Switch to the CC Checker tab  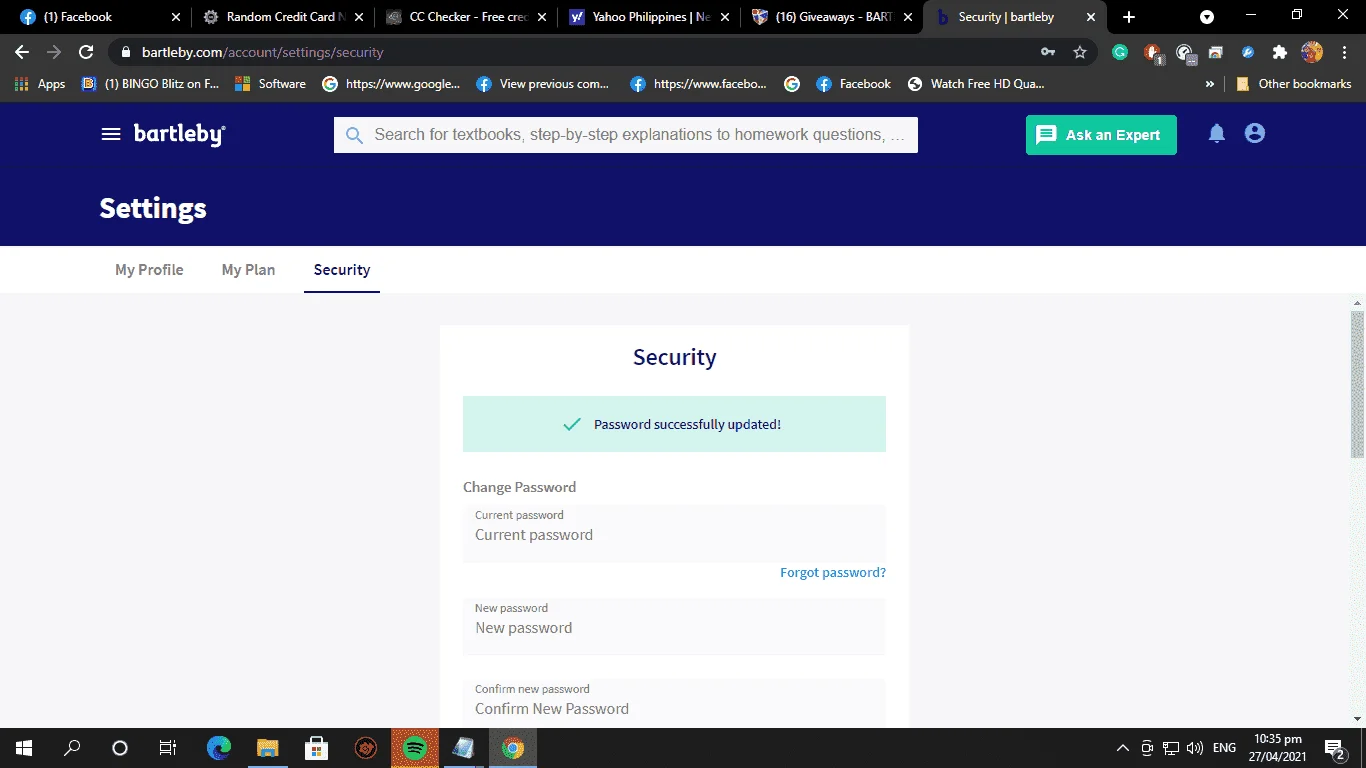pos(465,17)
